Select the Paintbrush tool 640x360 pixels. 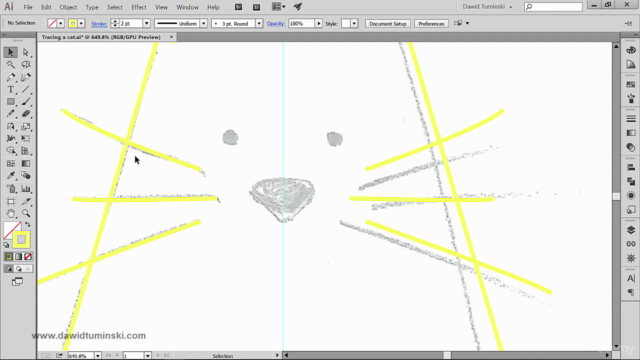pos(26,102)
